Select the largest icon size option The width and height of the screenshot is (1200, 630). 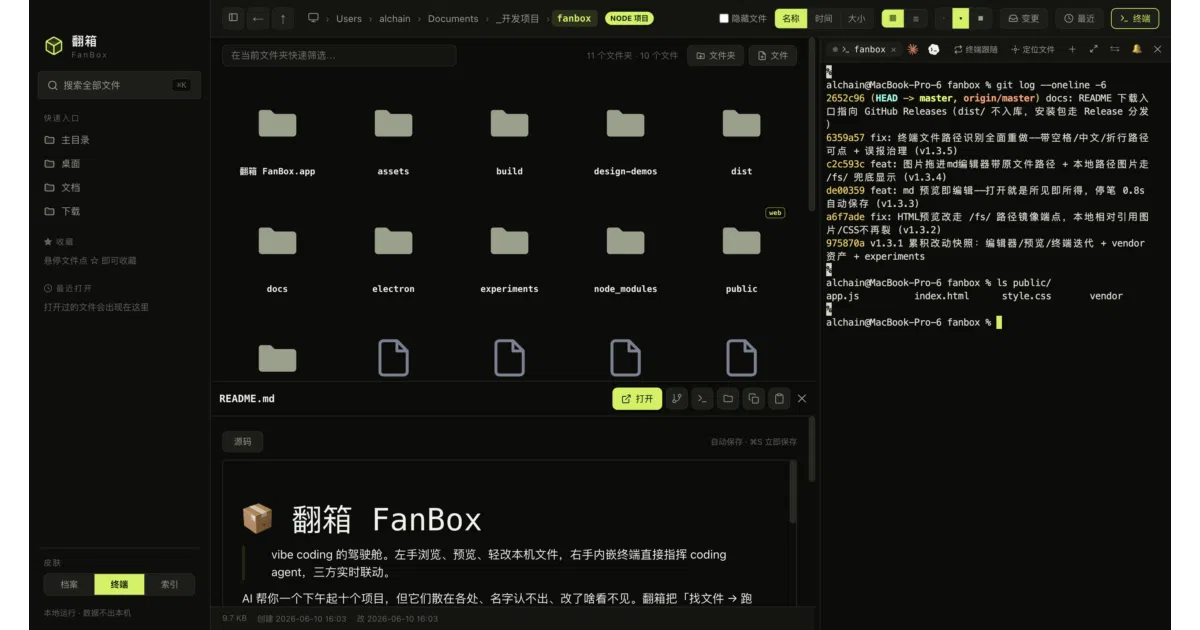click(980, 18)
